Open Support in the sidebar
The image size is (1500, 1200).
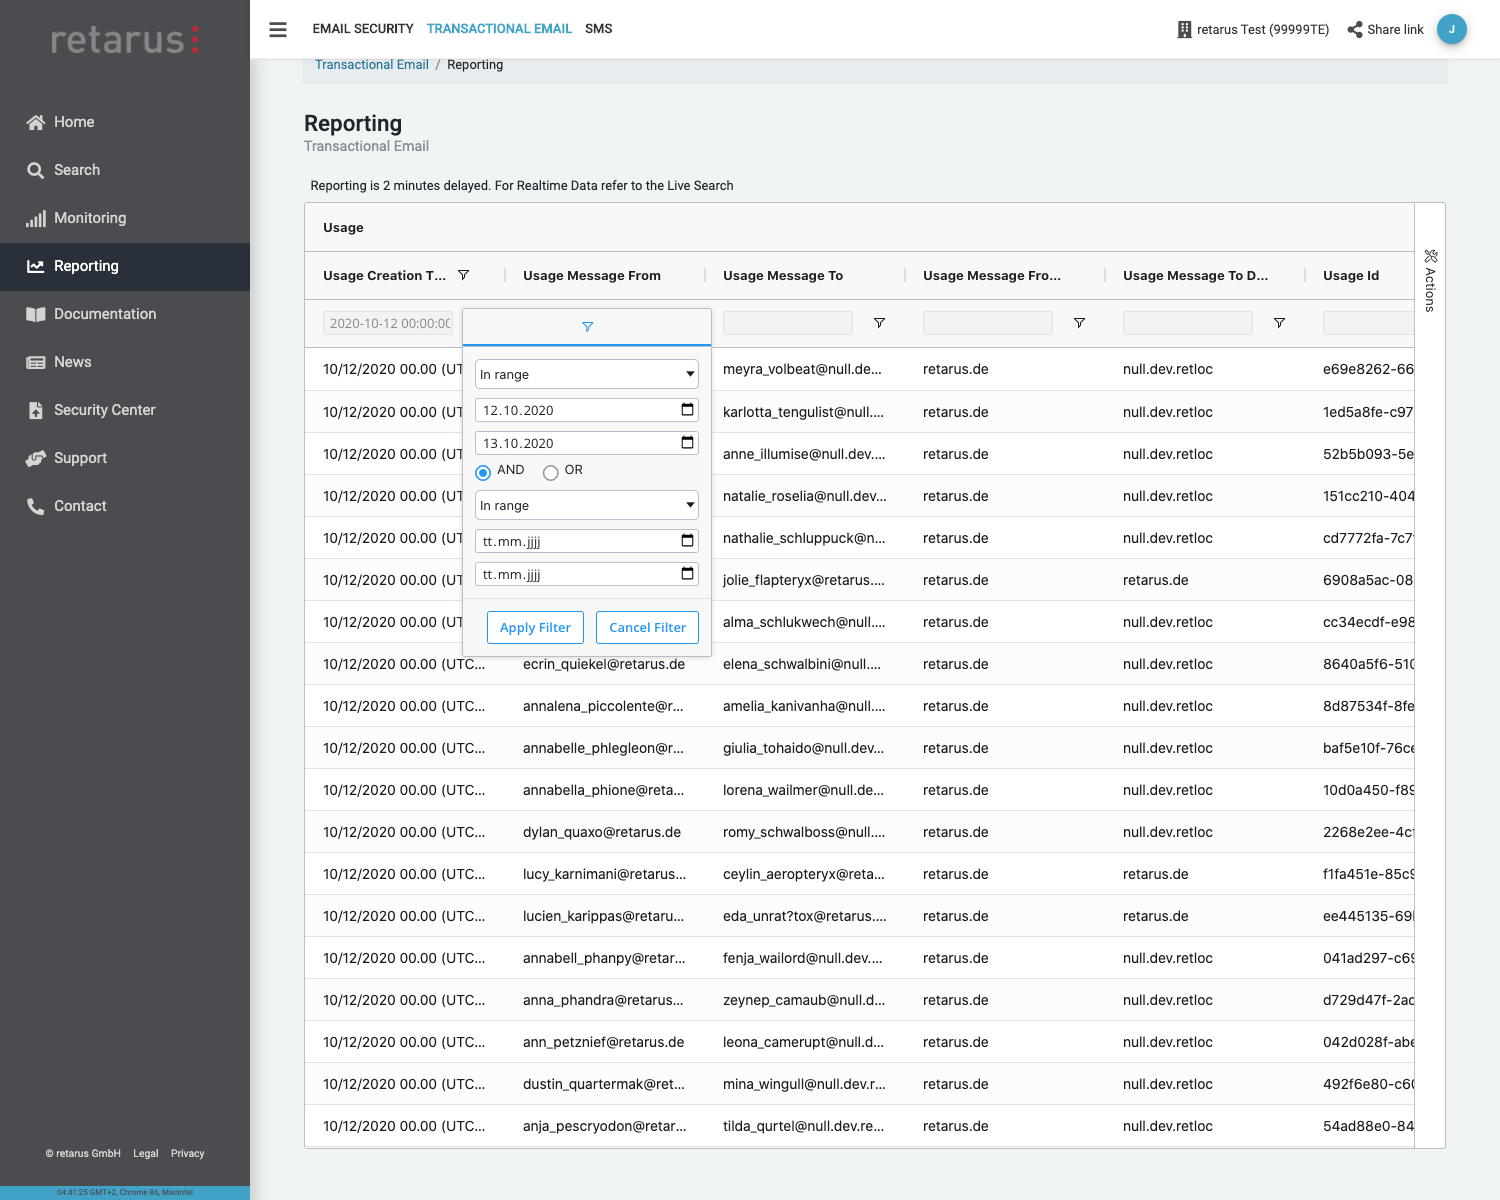coord(125,458)
